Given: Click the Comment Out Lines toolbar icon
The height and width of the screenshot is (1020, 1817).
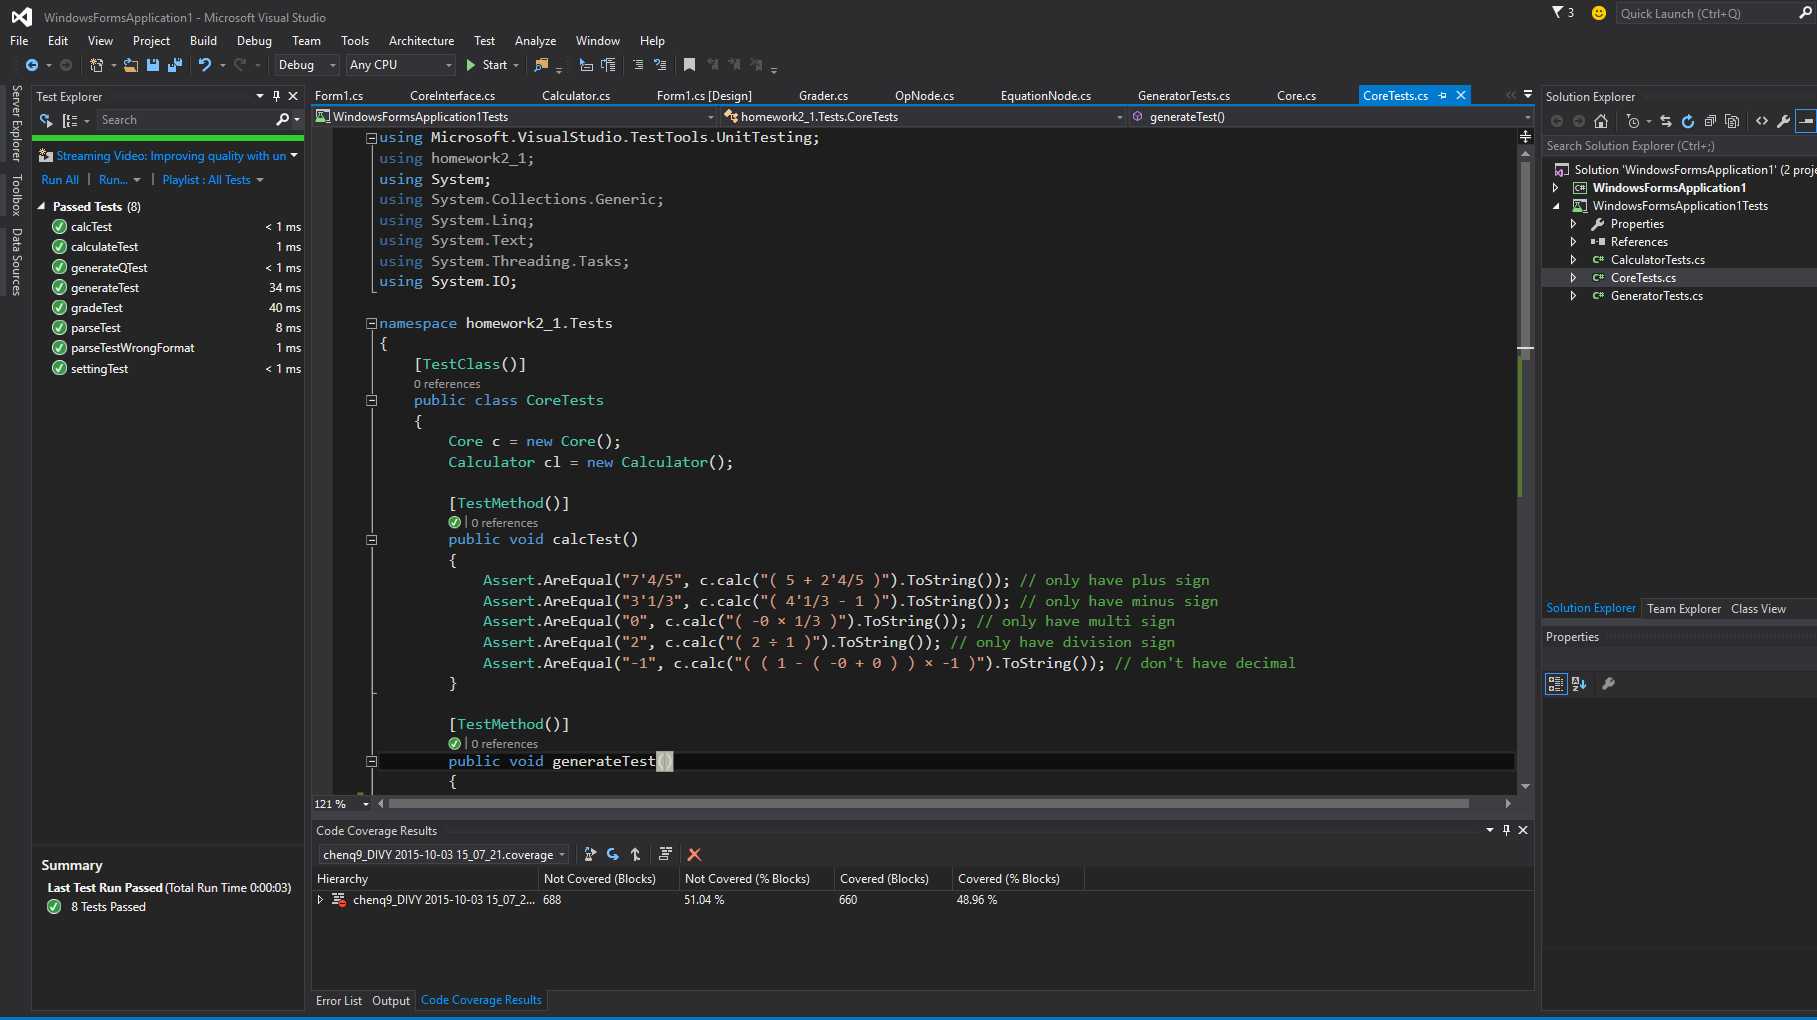Looking at the screenshot, I should 638,65.
